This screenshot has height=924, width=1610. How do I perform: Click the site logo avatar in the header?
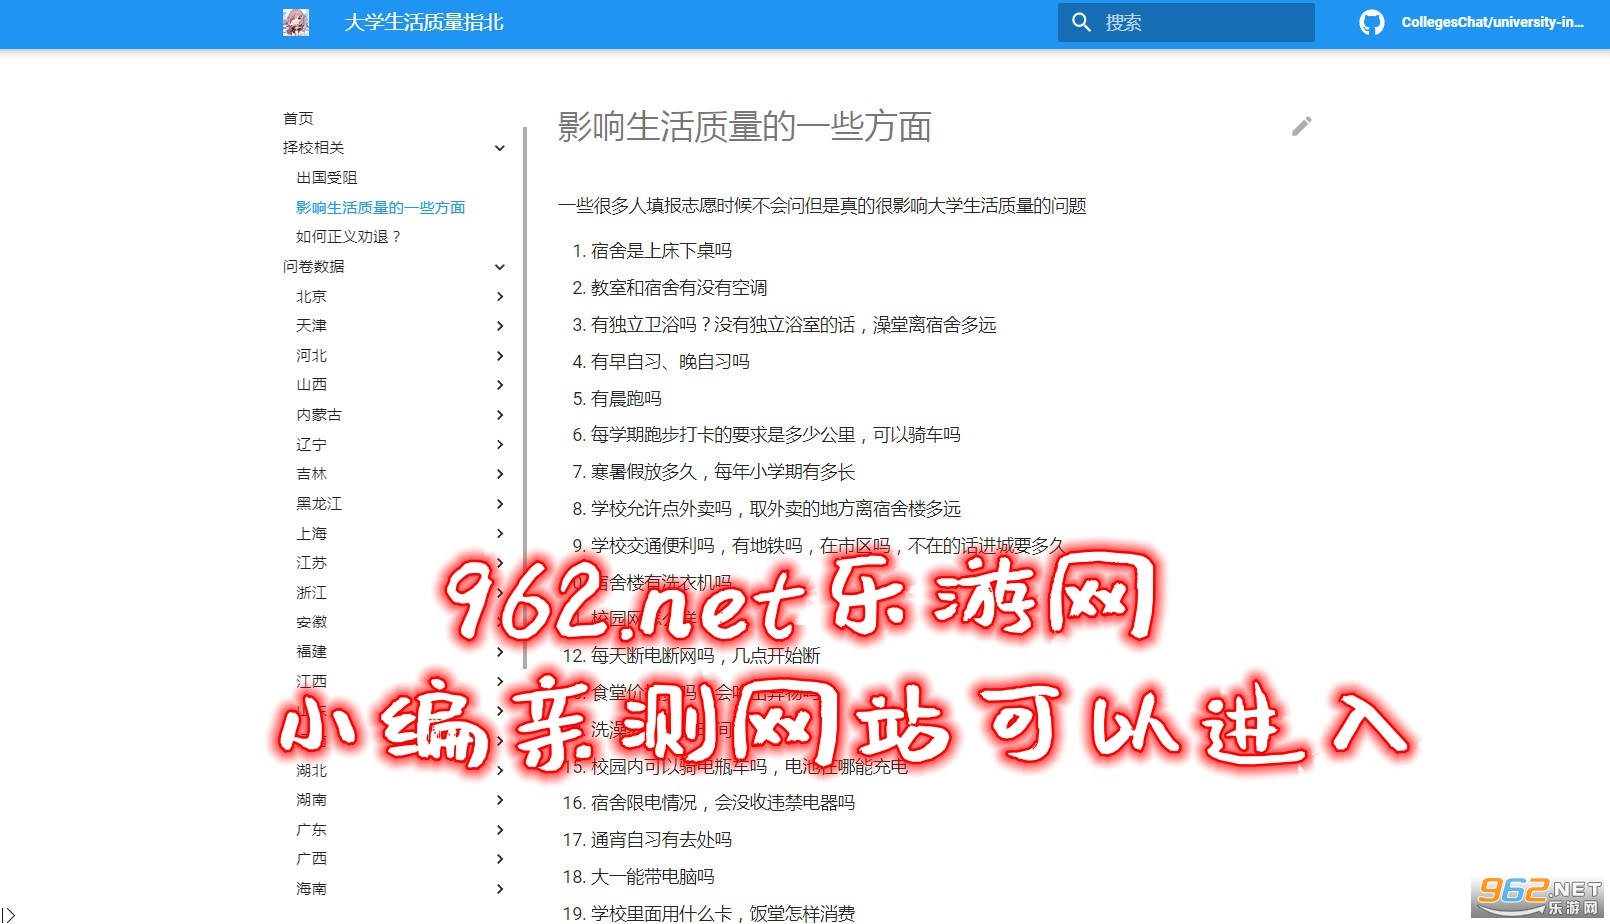pyautogui.click(x=295, y=22)
